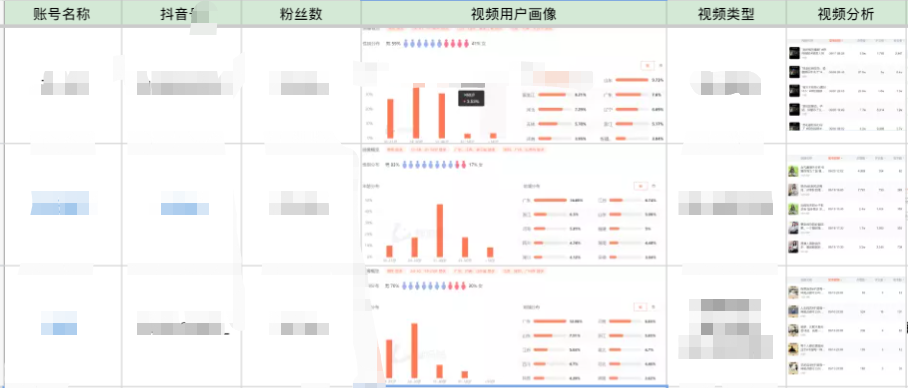Viewport: 908px width, 388px height.
Task: Click the orange-outlined toggle button in the third row chart
Action: pyautogui.click(x=640, y=307)
